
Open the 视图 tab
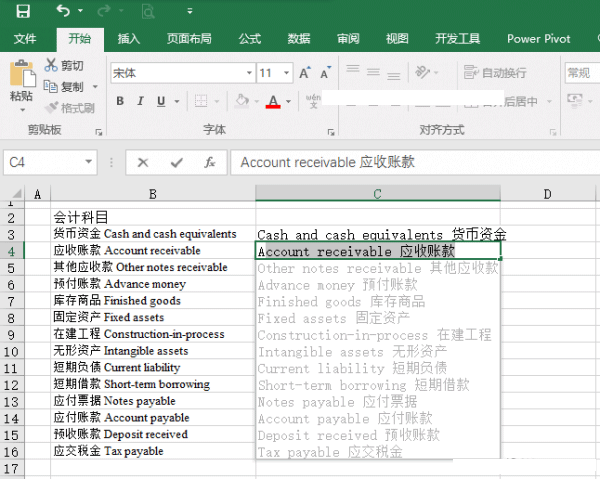[397, 39]
